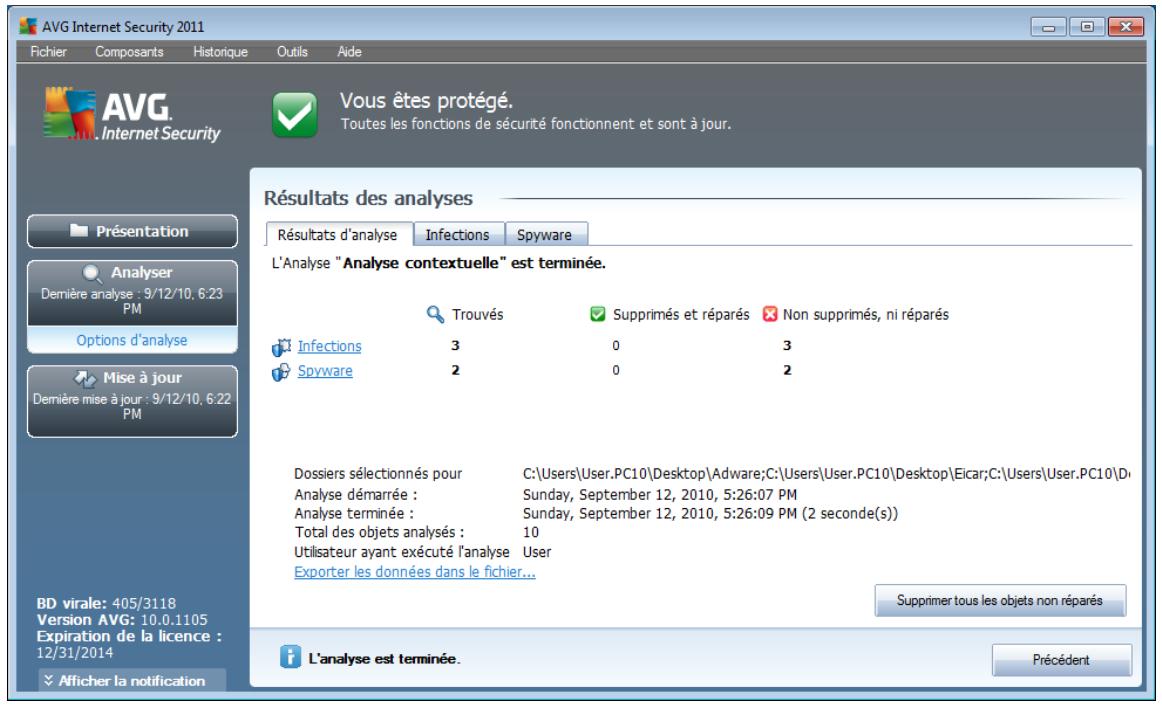The image size is (1162, 706).
Task: Click the Vous êtes protégé heading
Action: (426, 100)
